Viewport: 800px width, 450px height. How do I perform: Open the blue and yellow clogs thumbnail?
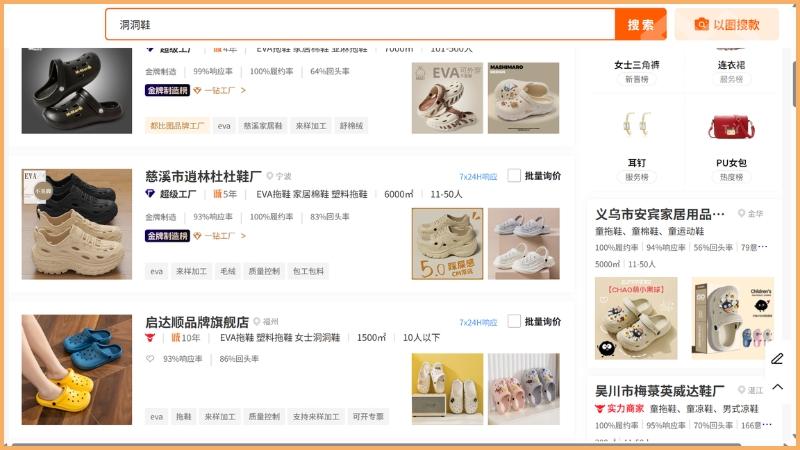click(x=77, y=369)
